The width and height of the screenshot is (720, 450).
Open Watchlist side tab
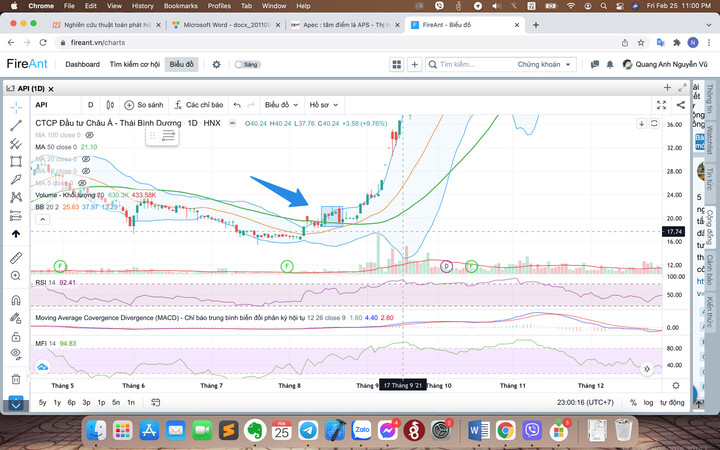tap(710, 140)
